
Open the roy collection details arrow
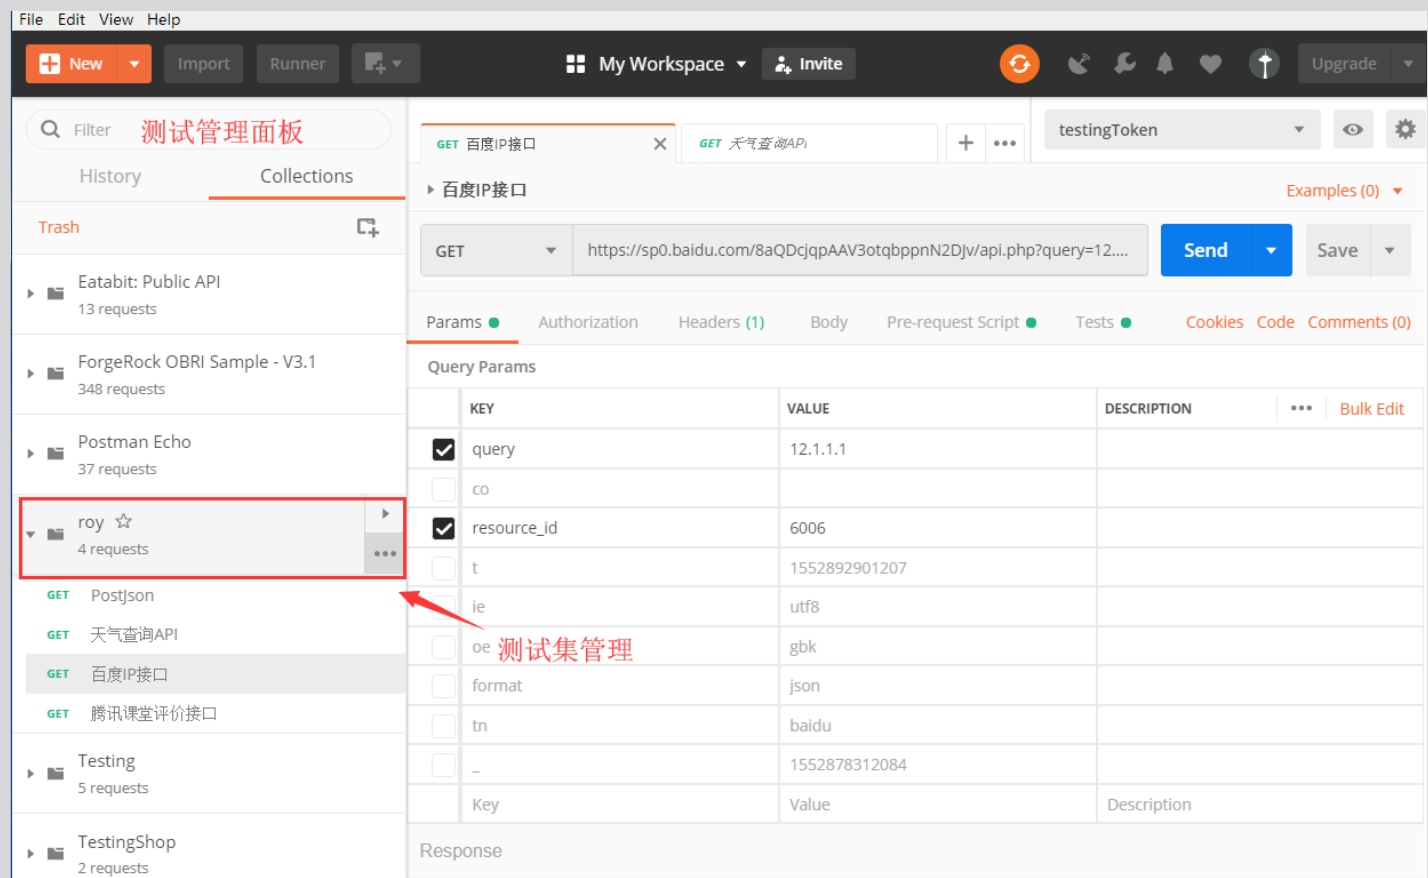[x=385, y=514]
